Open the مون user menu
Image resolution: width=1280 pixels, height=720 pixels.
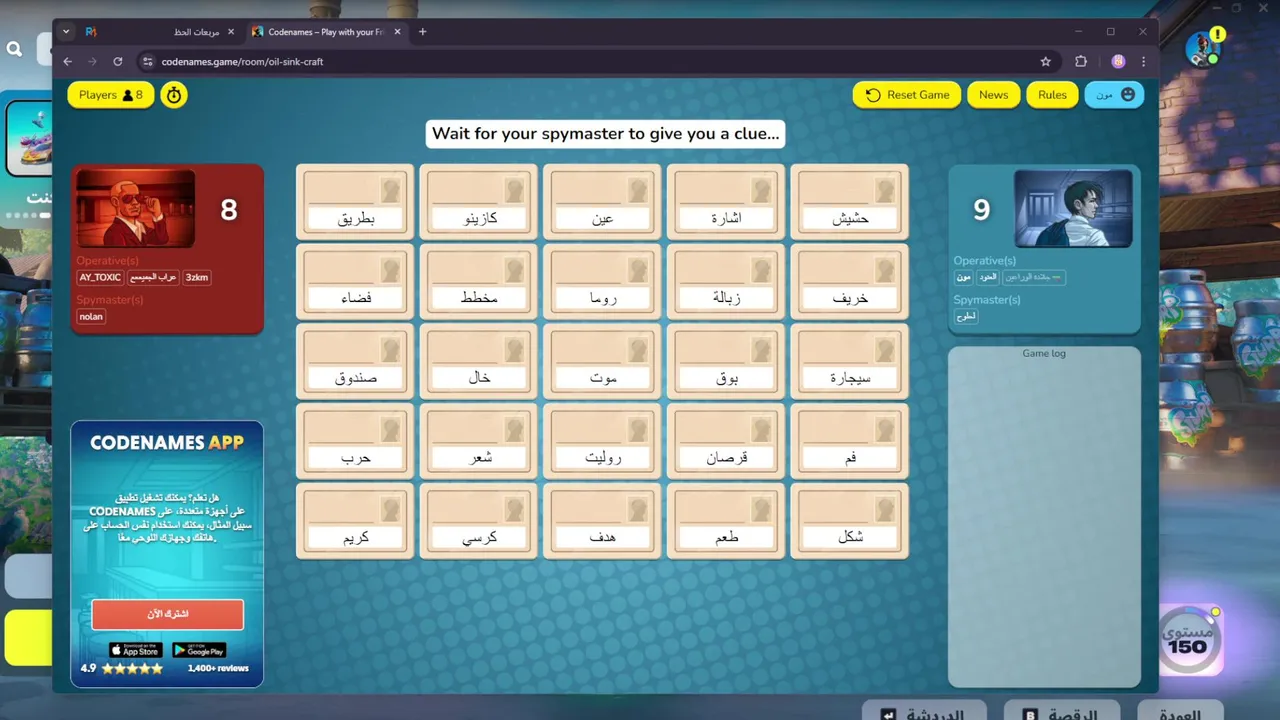[1114, 95]
